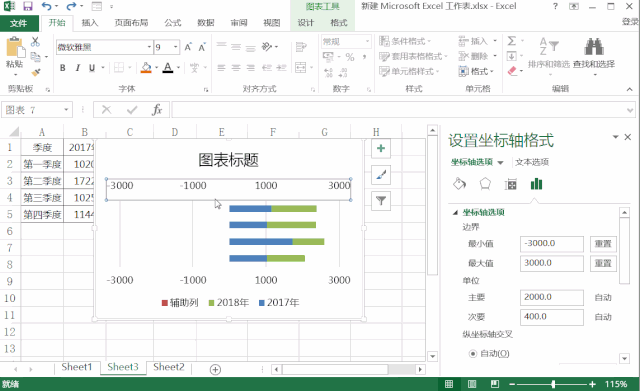
Task: Switch to the Formulas tab
Action: [x=173, y=23]
